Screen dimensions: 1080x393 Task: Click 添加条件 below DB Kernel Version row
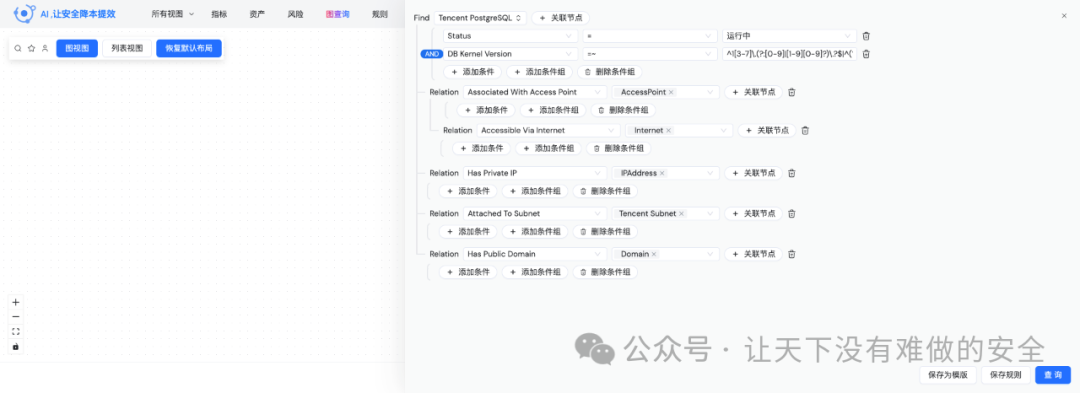(472, 72)
